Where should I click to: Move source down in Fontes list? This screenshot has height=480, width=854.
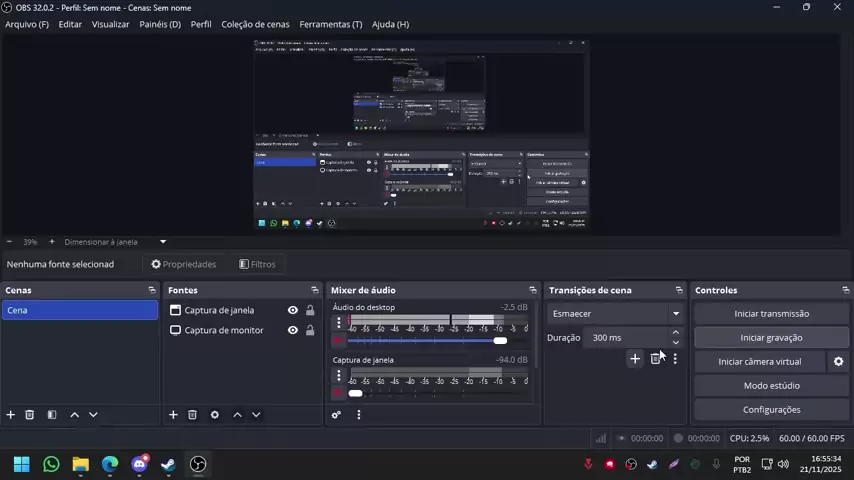click(x=256, y=415)
